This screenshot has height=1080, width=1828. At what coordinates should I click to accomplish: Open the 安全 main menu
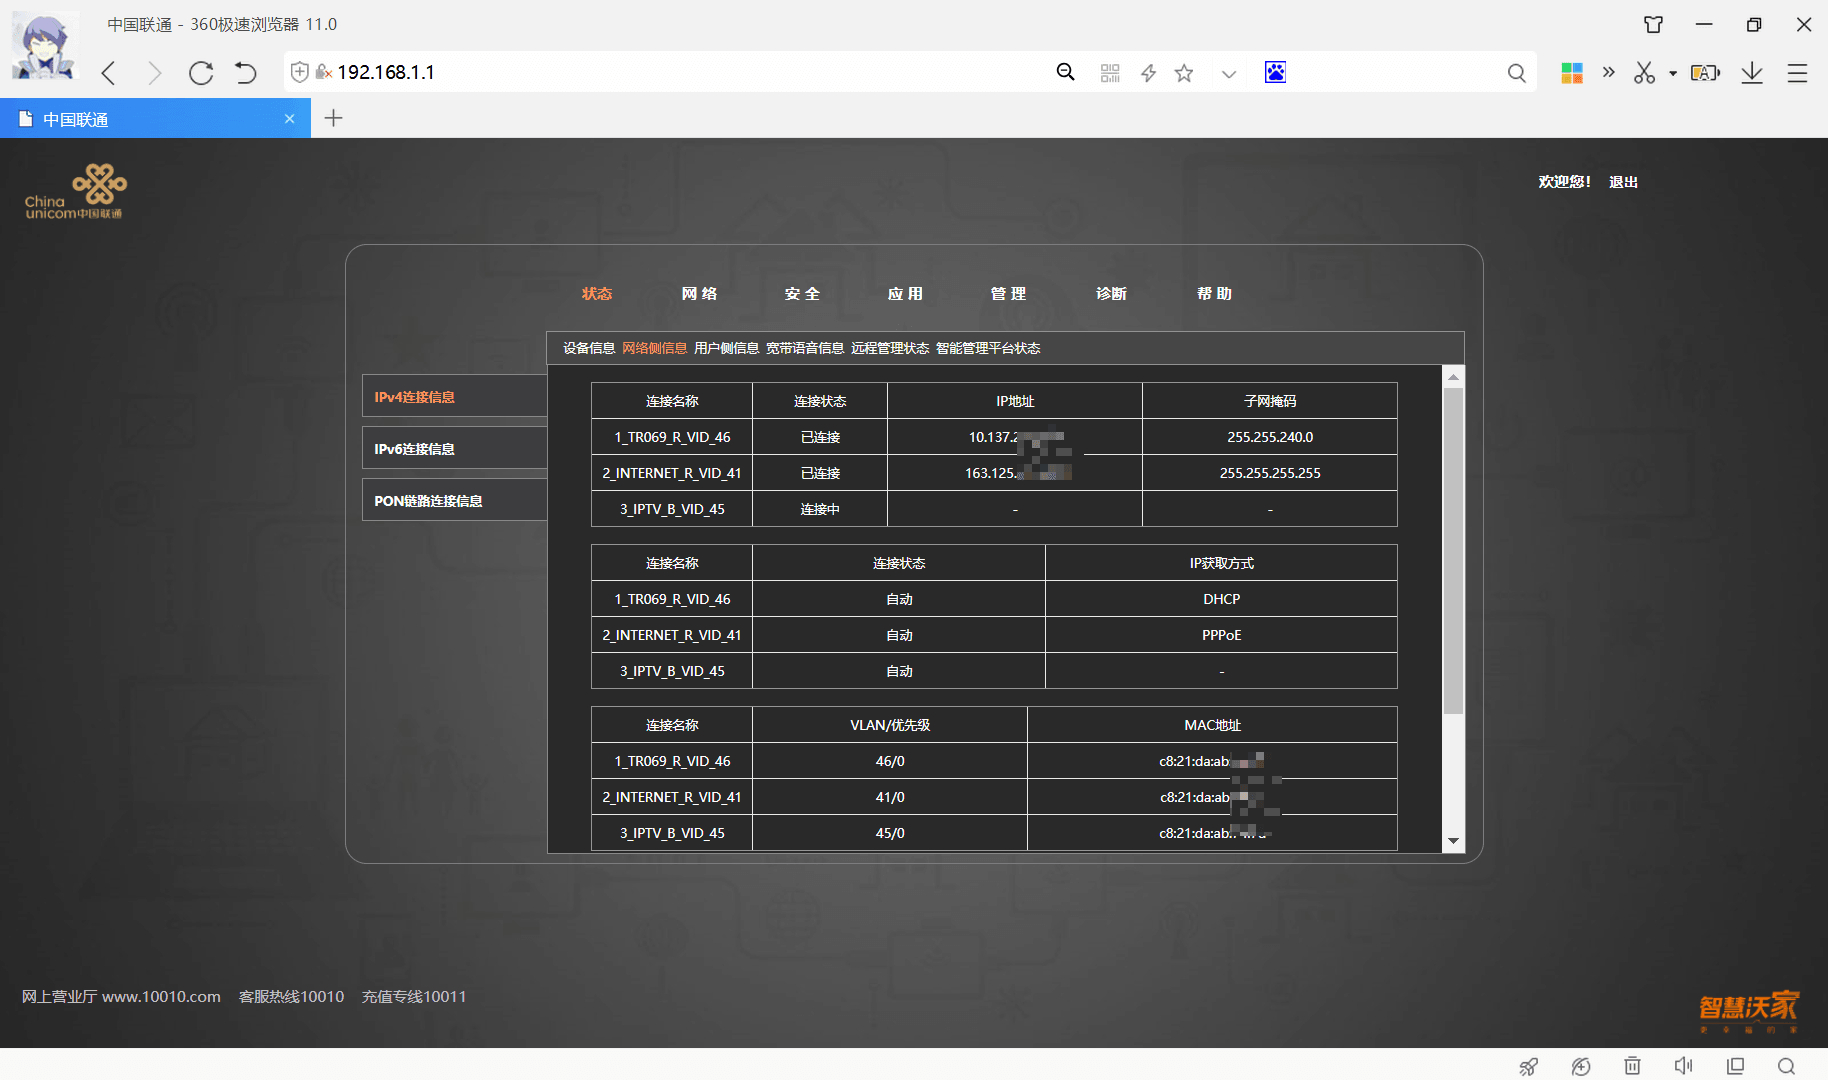click(802, 293)
